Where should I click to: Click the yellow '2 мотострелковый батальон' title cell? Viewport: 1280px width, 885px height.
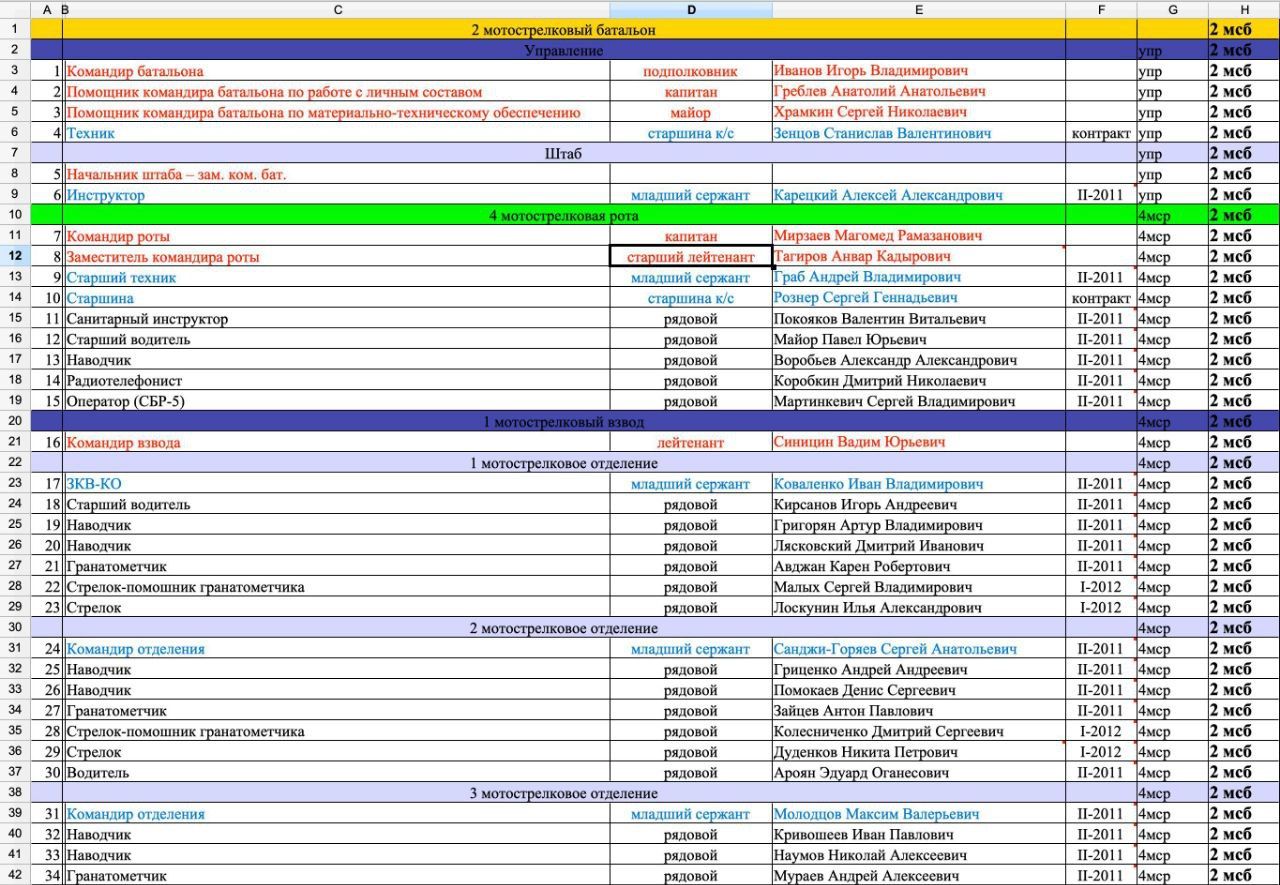pyautogui.click(x=563, y=30)
